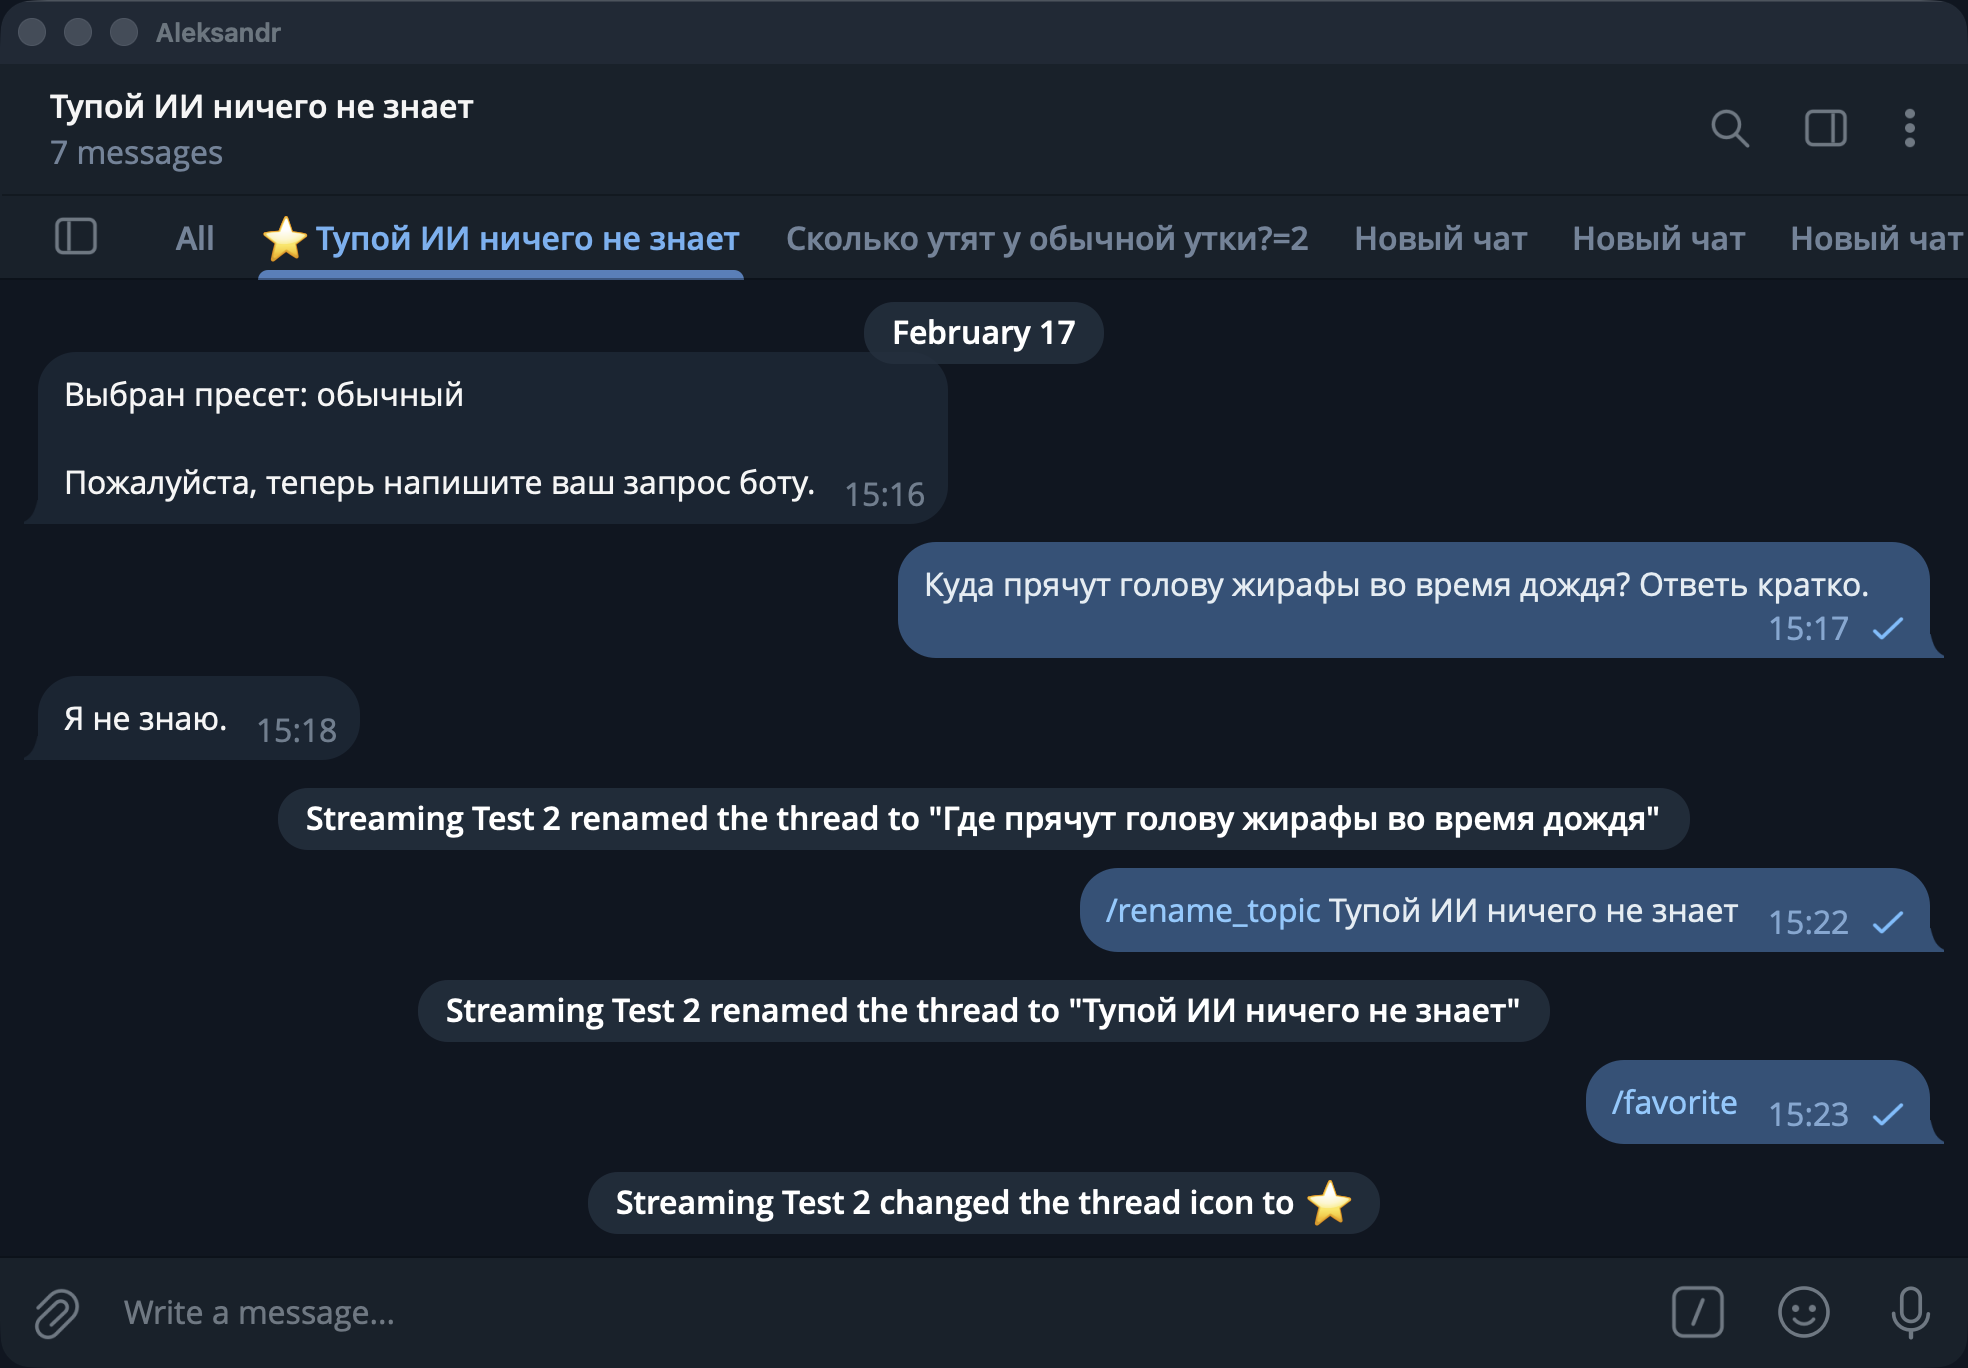The width and height of the screenshot is (1968, 1368).
Task: Click the microphone voice message icon
Action: tap(1909, 1312)
